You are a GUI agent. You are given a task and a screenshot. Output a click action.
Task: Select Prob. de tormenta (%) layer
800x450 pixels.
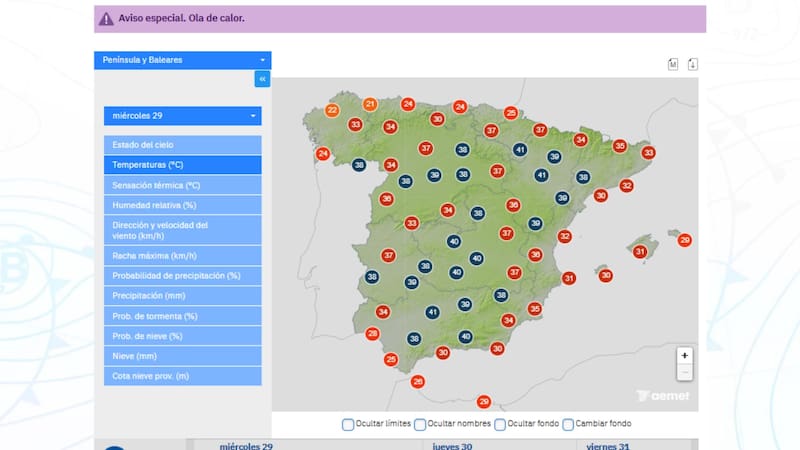point(183,316)
